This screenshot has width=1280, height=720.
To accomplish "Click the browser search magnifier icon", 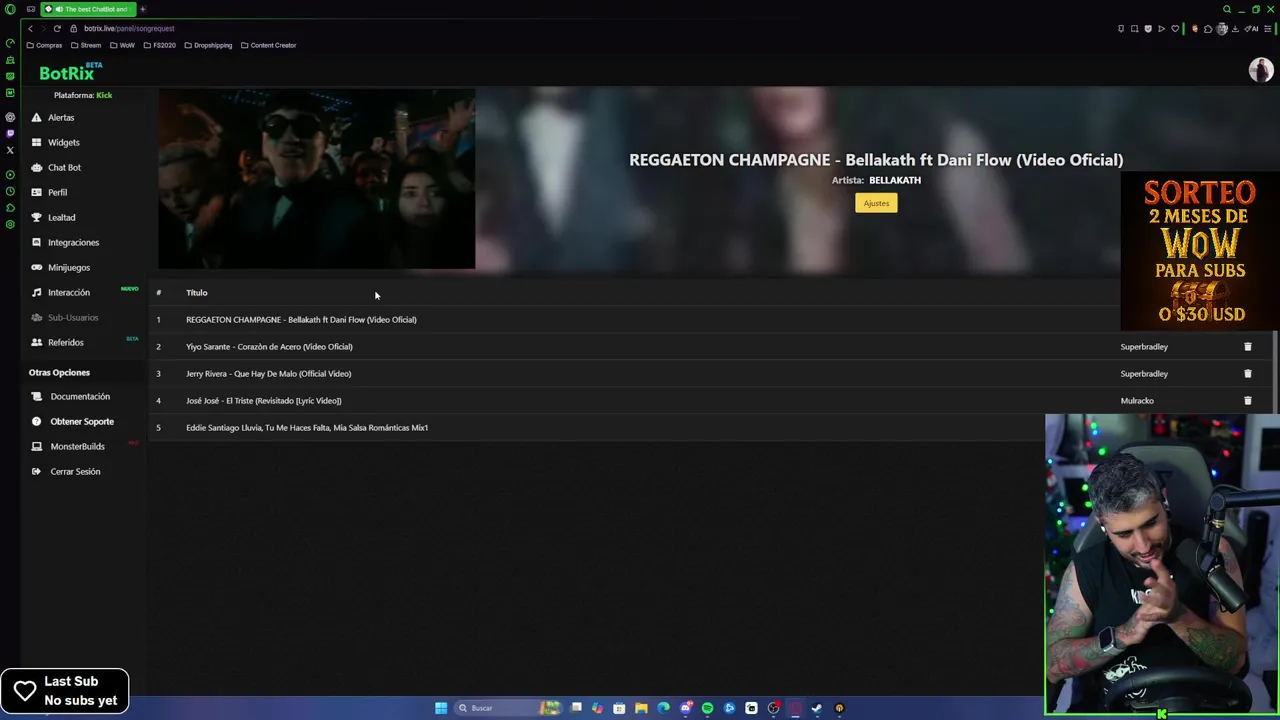I will pyautogui.click(x=1227, y=9).
